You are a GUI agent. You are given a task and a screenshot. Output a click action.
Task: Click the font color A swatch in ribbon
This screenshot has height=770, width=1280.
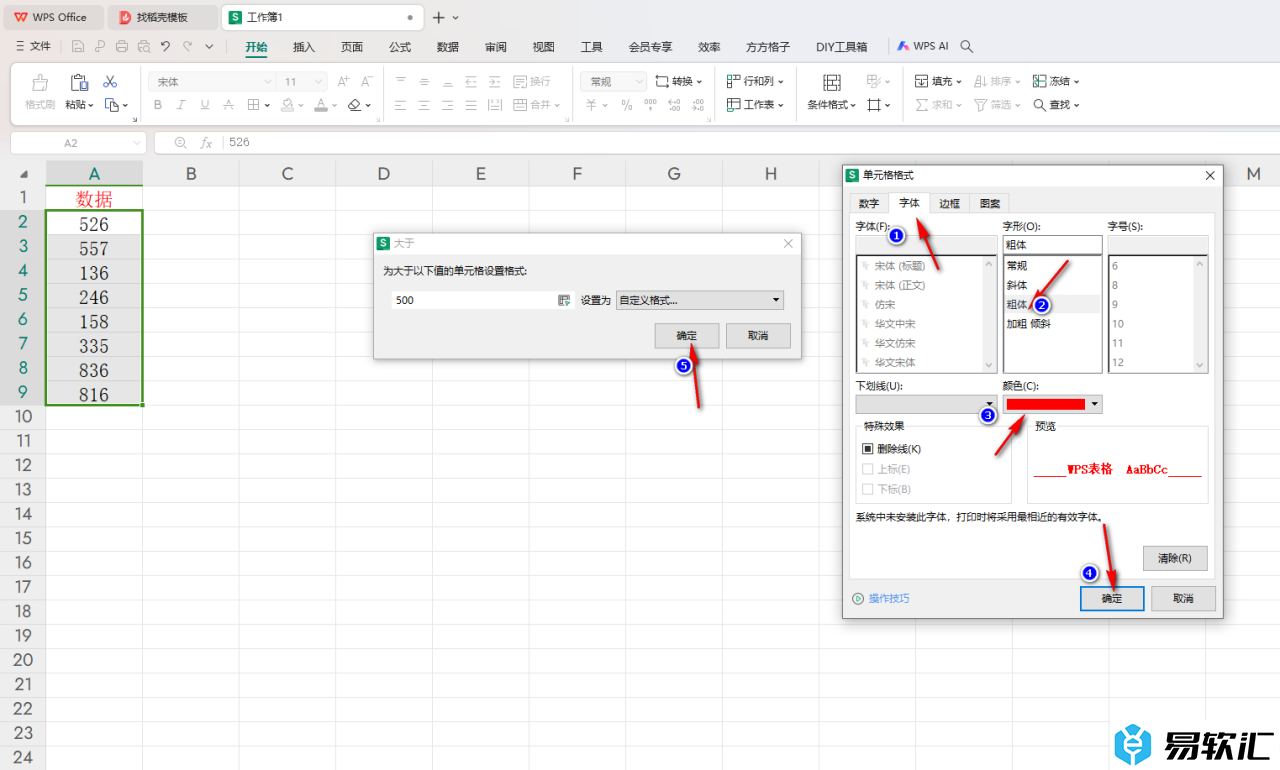(x=320, y=105)
